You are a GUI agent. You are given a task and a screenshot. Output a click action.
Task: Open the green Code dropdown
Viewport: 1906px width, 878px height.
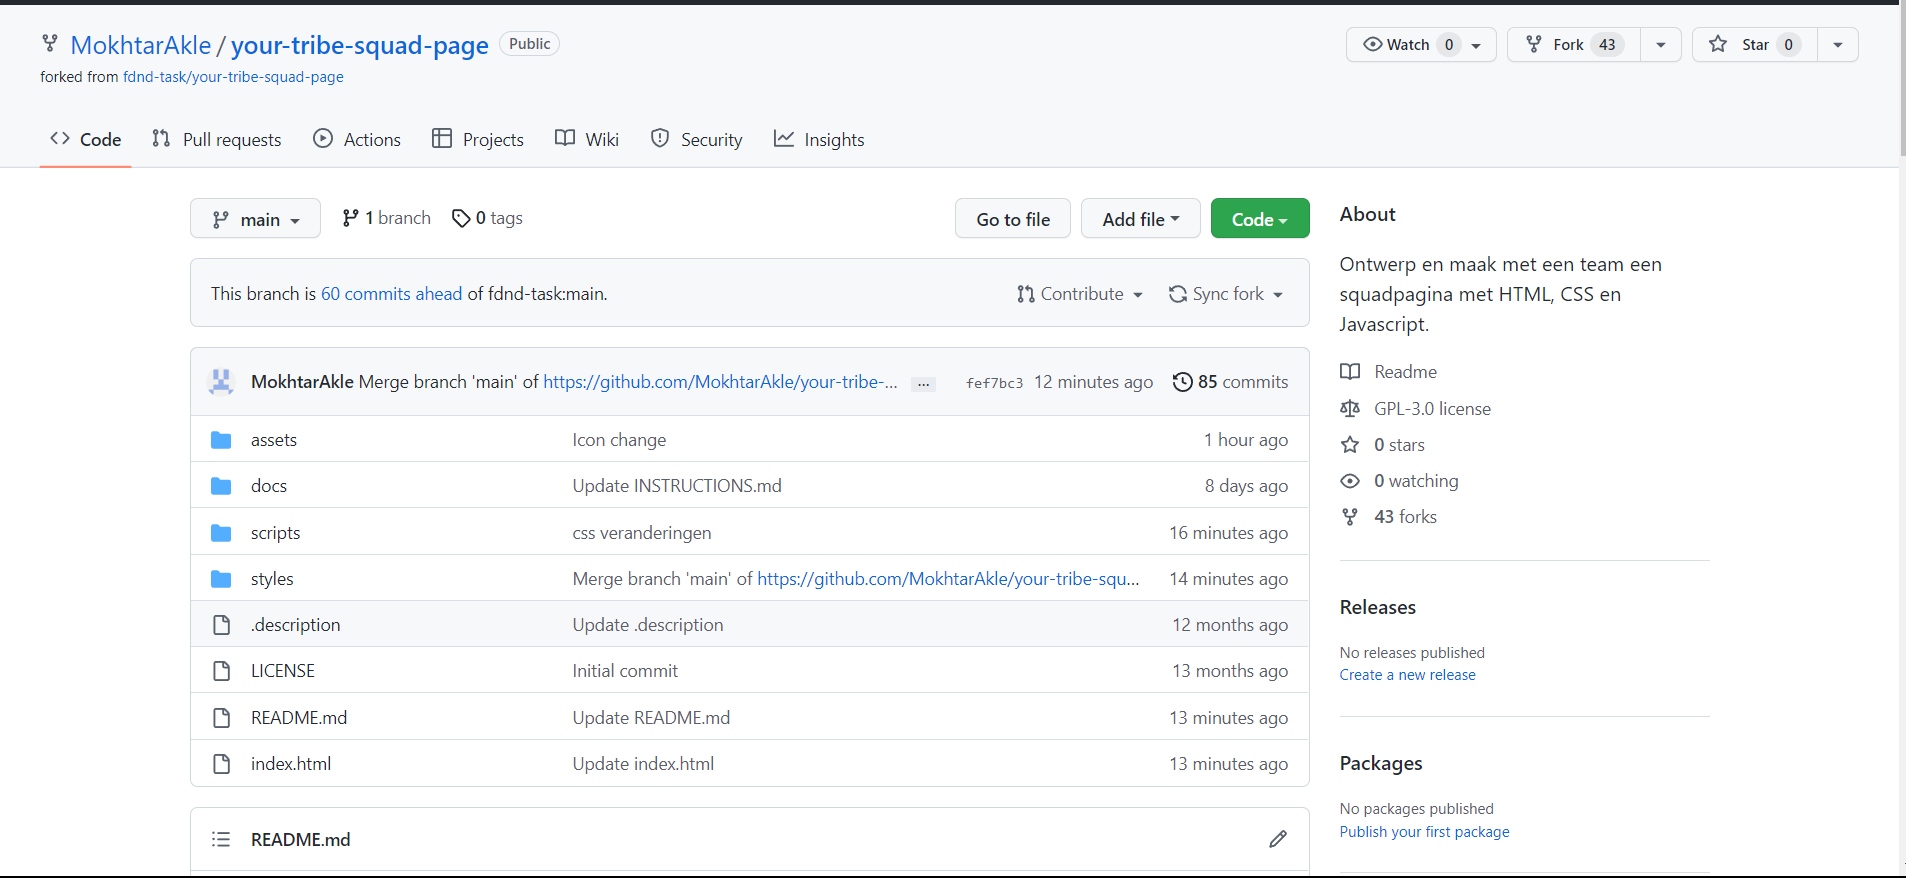coord(1260,219)
